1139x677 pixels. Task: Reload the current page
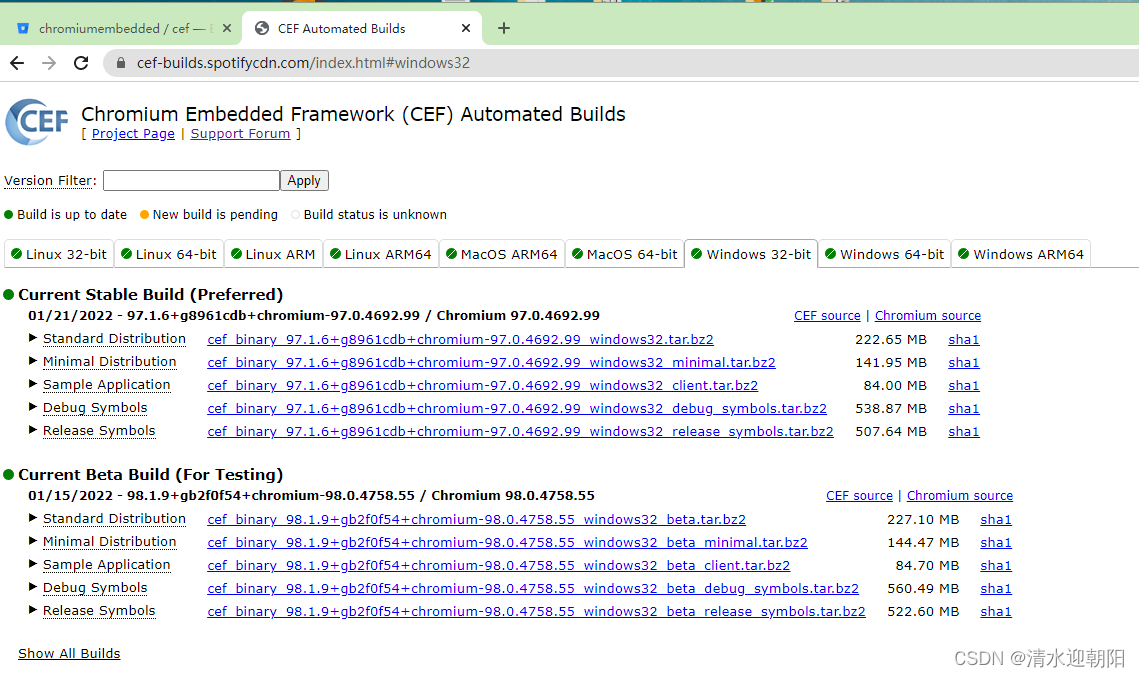pyautogui.click(x=81, y=62)
